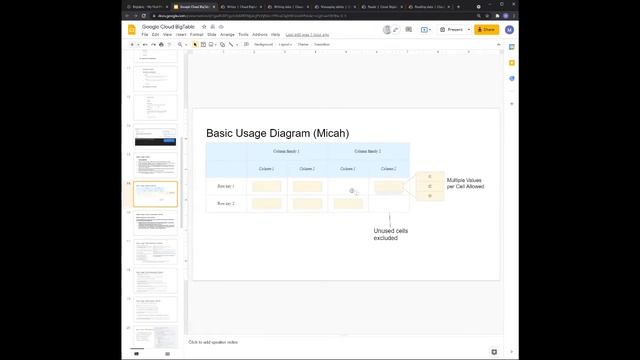
Task: Select the Google Cloud BigTable browser tab
Action: tap(194, 7)
